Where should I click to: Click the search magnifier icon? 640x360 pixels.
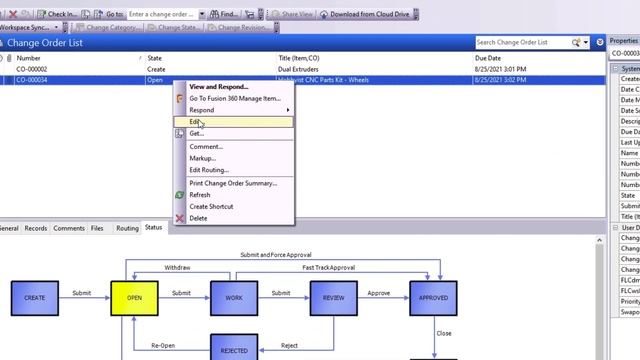pyautogui.click(x=576, y=42)
